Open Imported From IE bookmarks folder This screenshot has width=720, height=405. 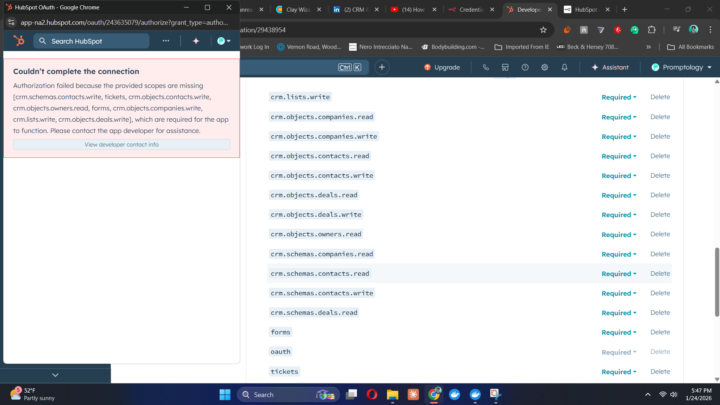(x=522, y=47)
